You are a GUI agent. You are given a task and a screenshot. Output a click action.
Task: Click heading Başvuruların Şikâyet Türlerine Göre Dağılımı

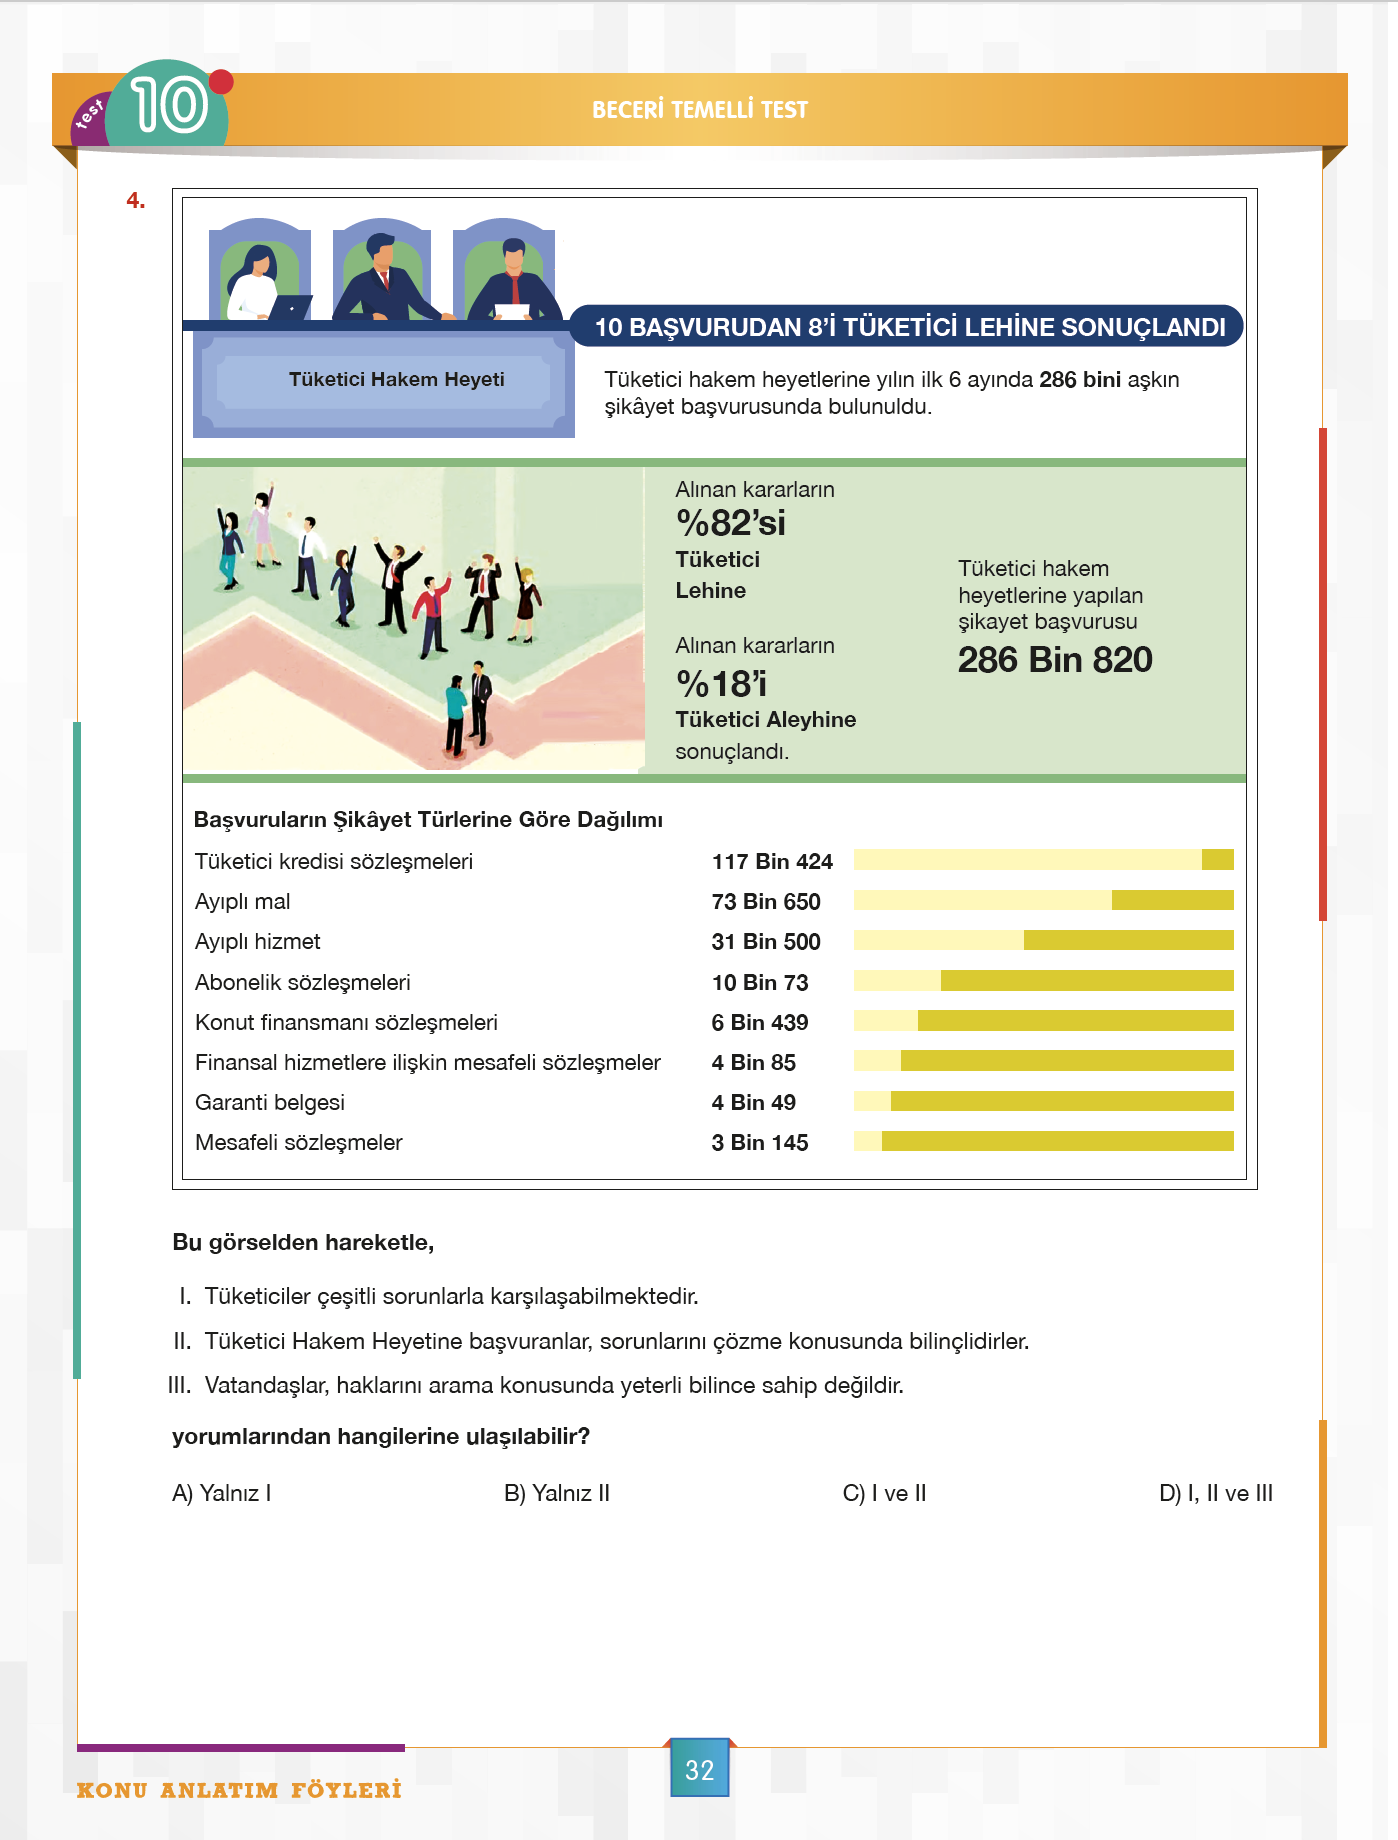pos(428,820)
